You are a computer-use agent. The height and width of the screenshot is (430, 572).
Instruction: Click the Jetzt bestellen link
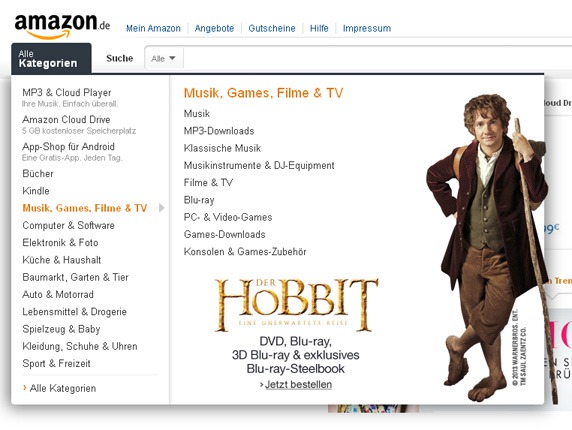click(x=296, y=384)
